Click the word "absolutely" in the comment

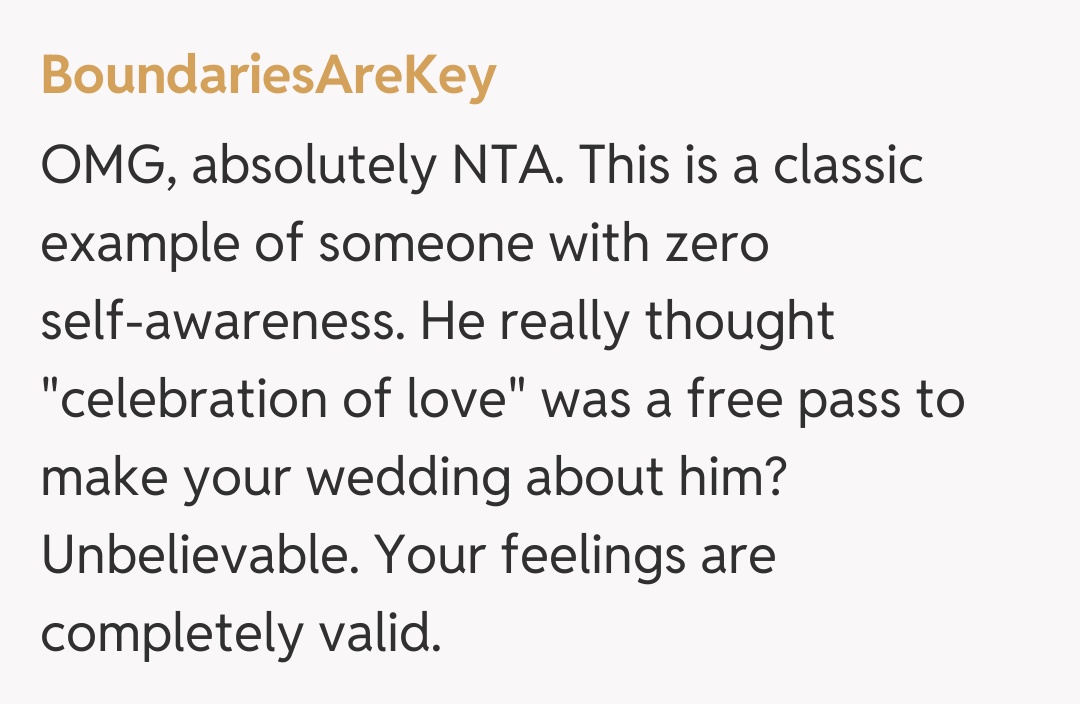(308, 168)
